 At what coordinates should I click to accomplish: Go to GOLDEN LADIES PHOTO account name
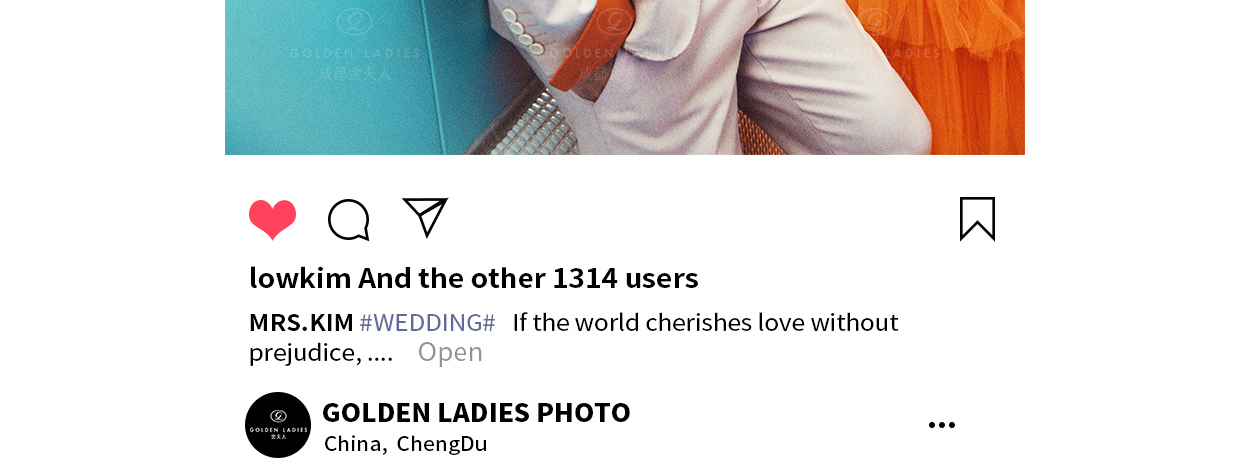point(476,412)
